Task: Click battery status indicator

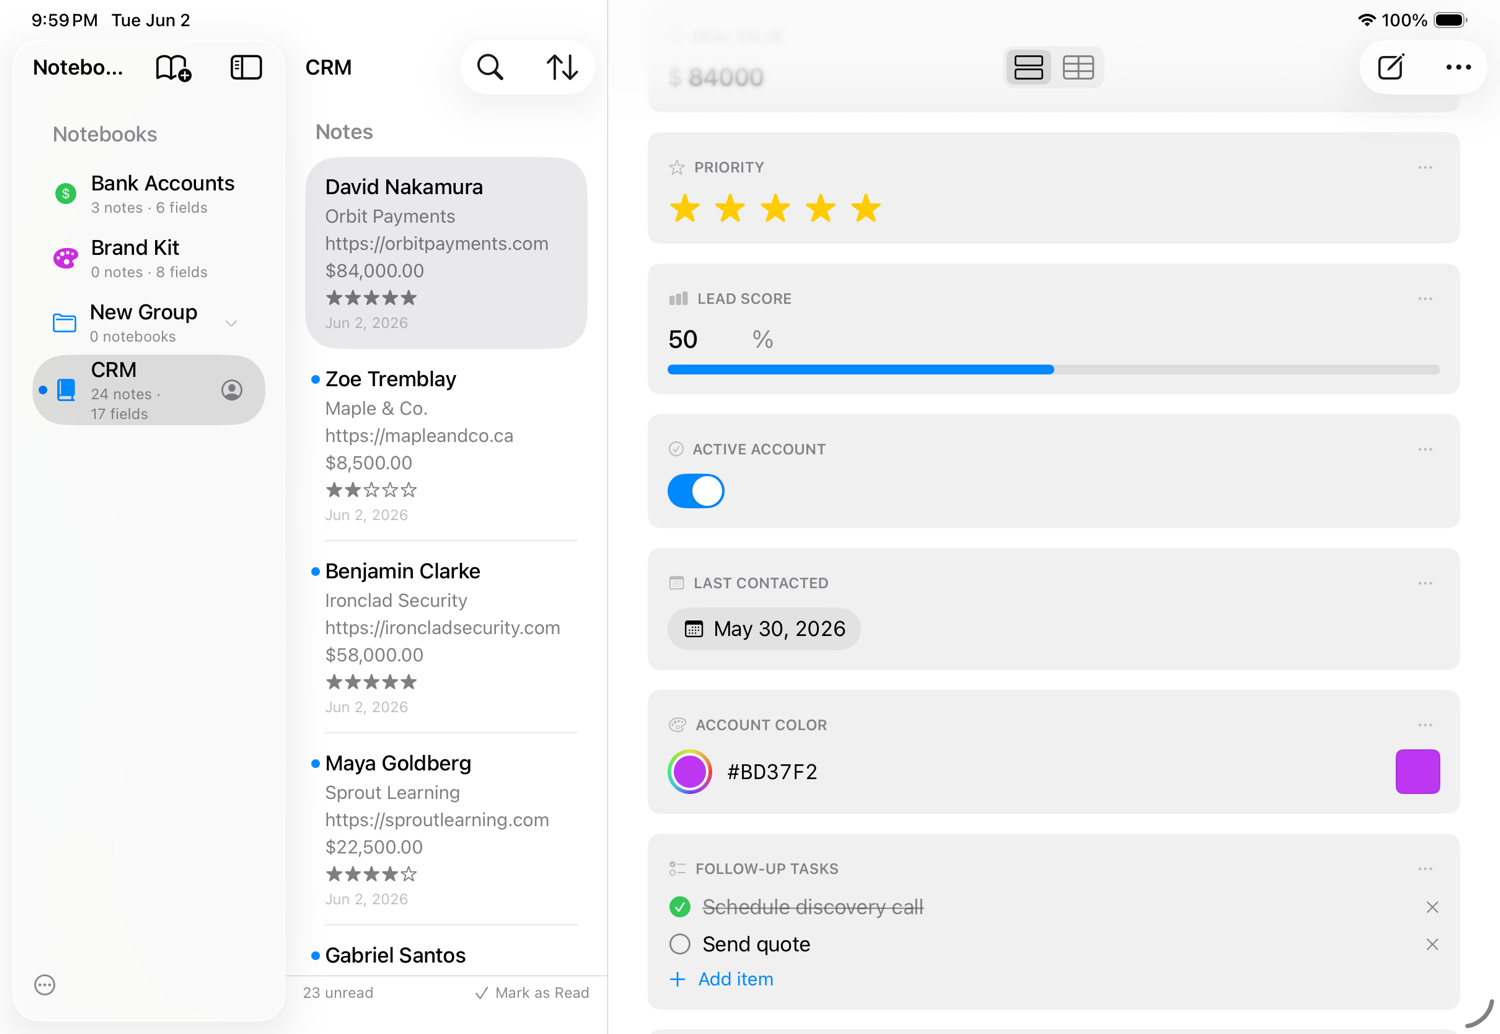Action: click(1450, 20)
